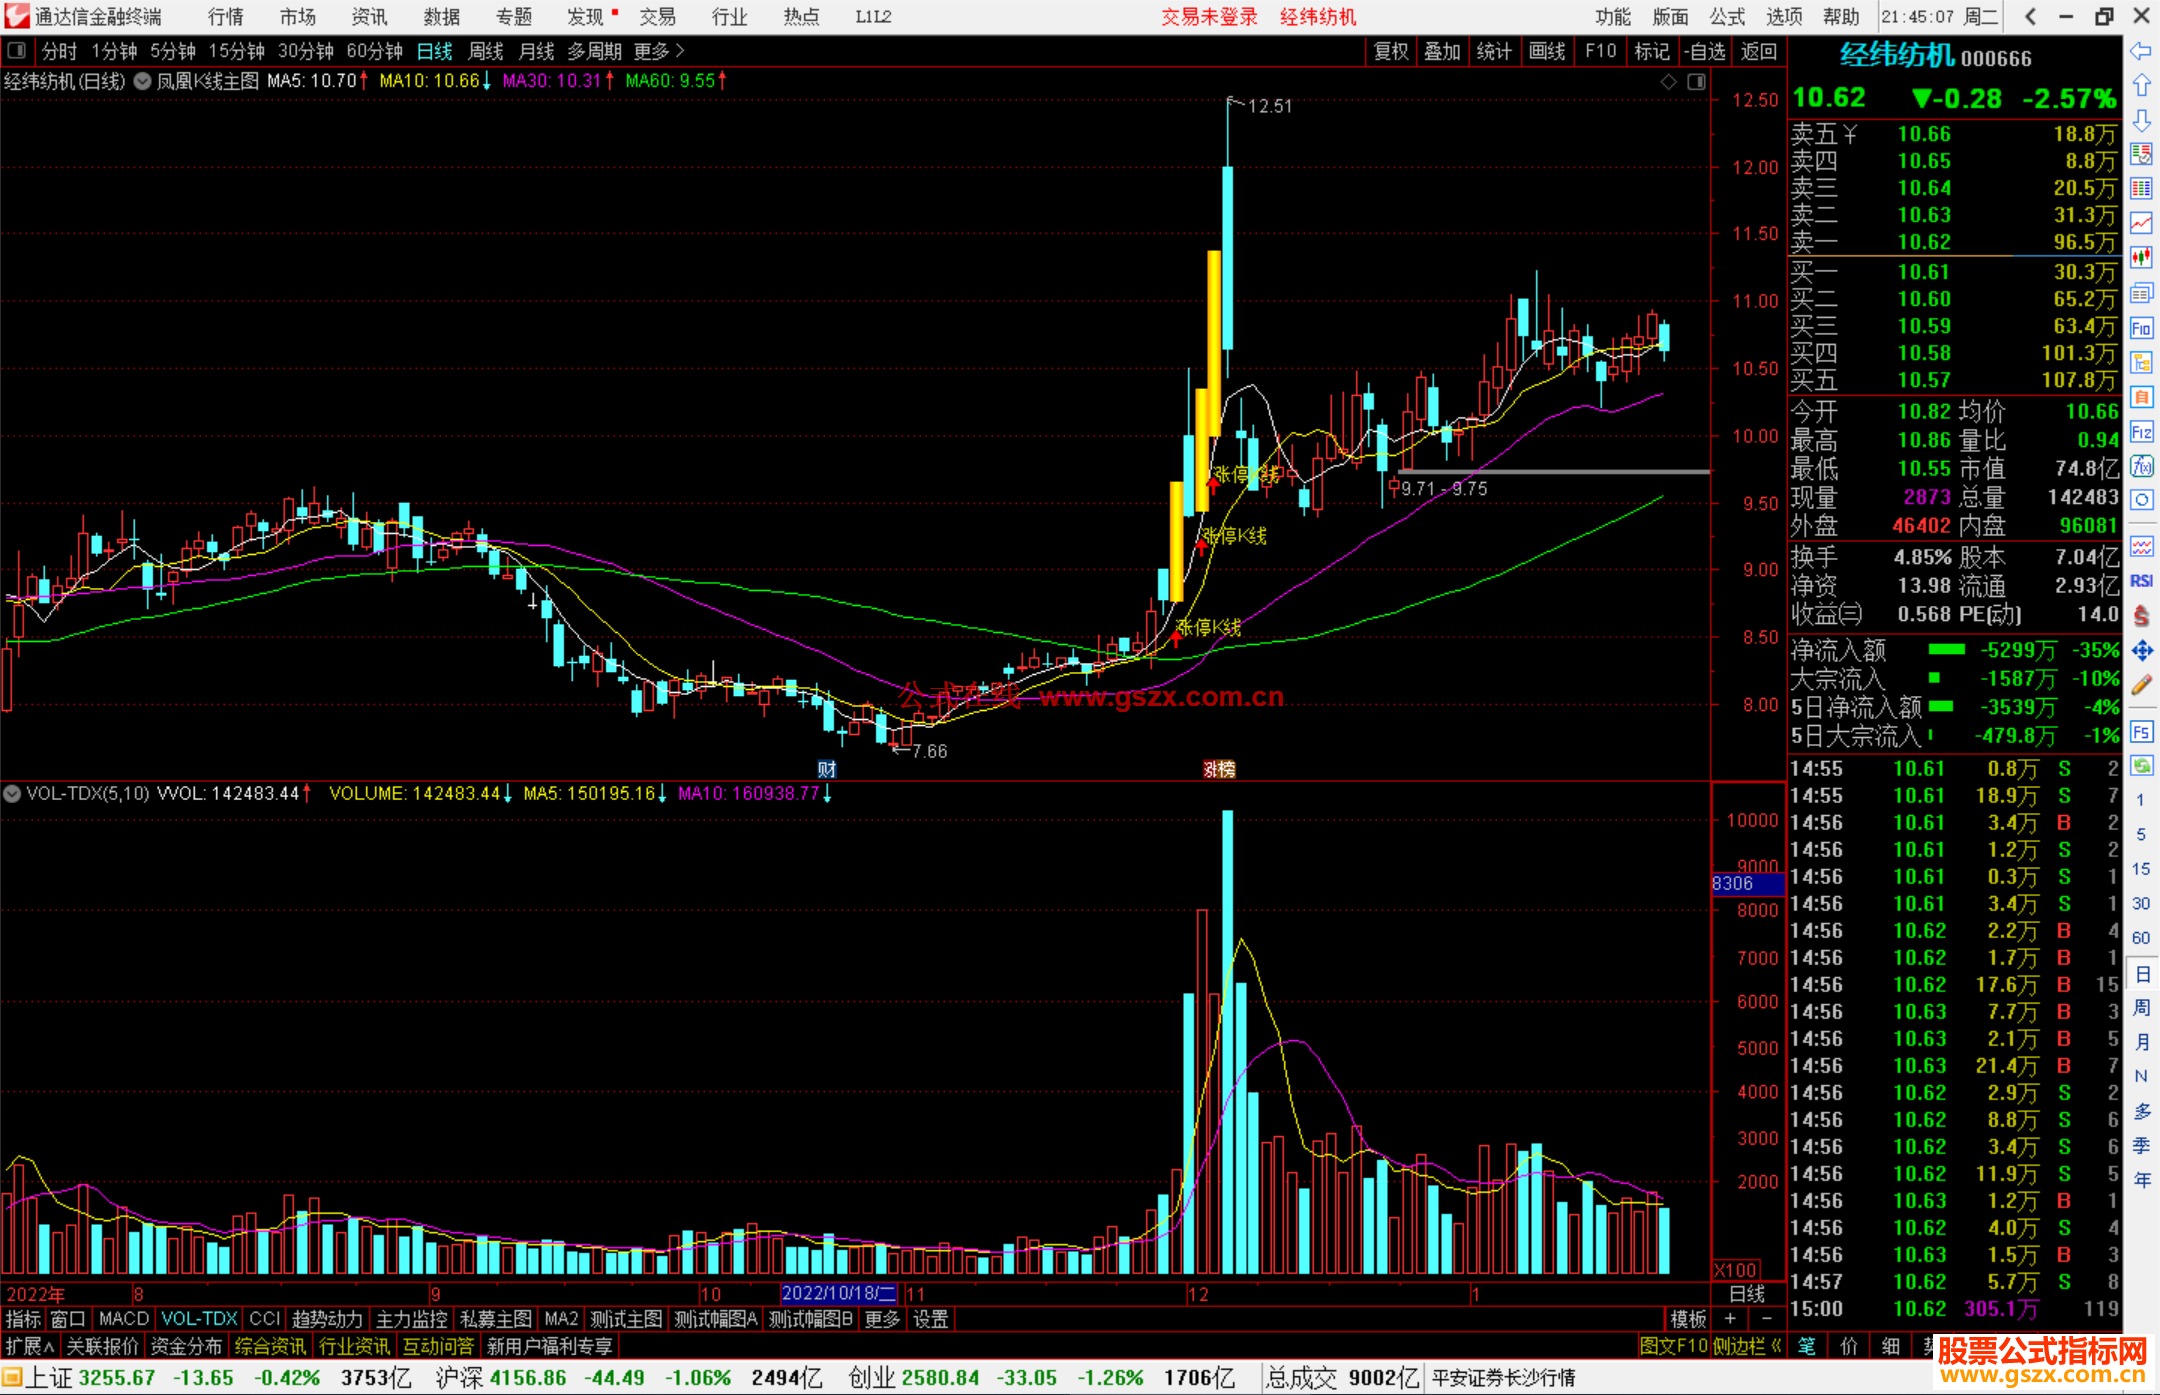The image size is (2160, 1395).
Task: Collapse the 侧边栏 sidebar panel
Action: pos(1749,1346)
